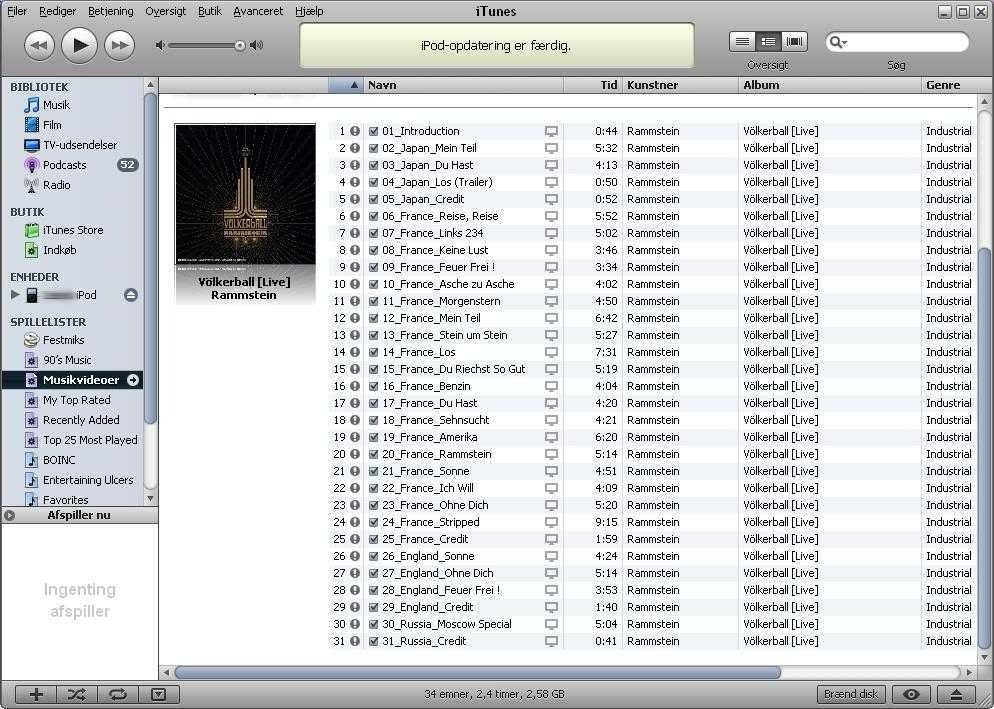
Task: Skip forward with the fast-forward button
Action: (x=119, y=46)
